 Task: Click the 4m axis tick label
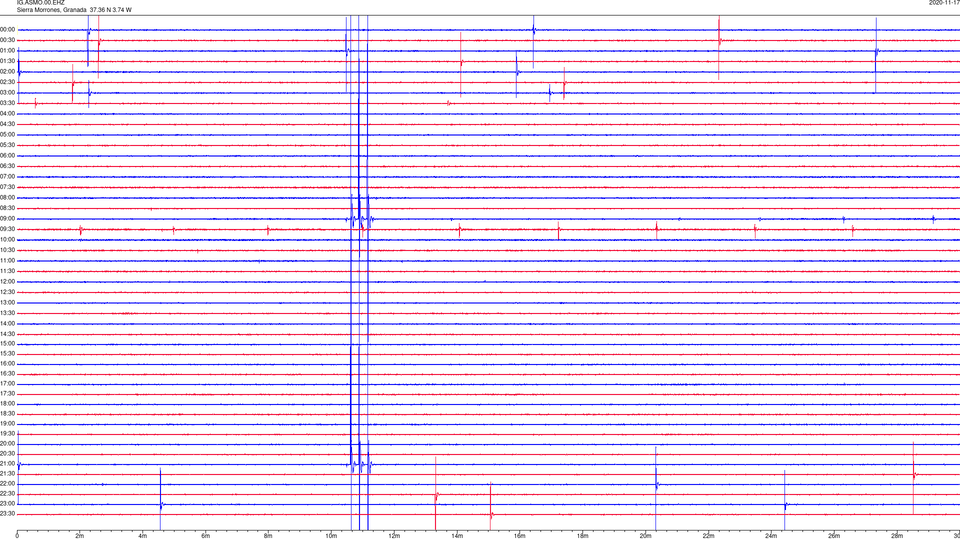click(x=143, y=536)
